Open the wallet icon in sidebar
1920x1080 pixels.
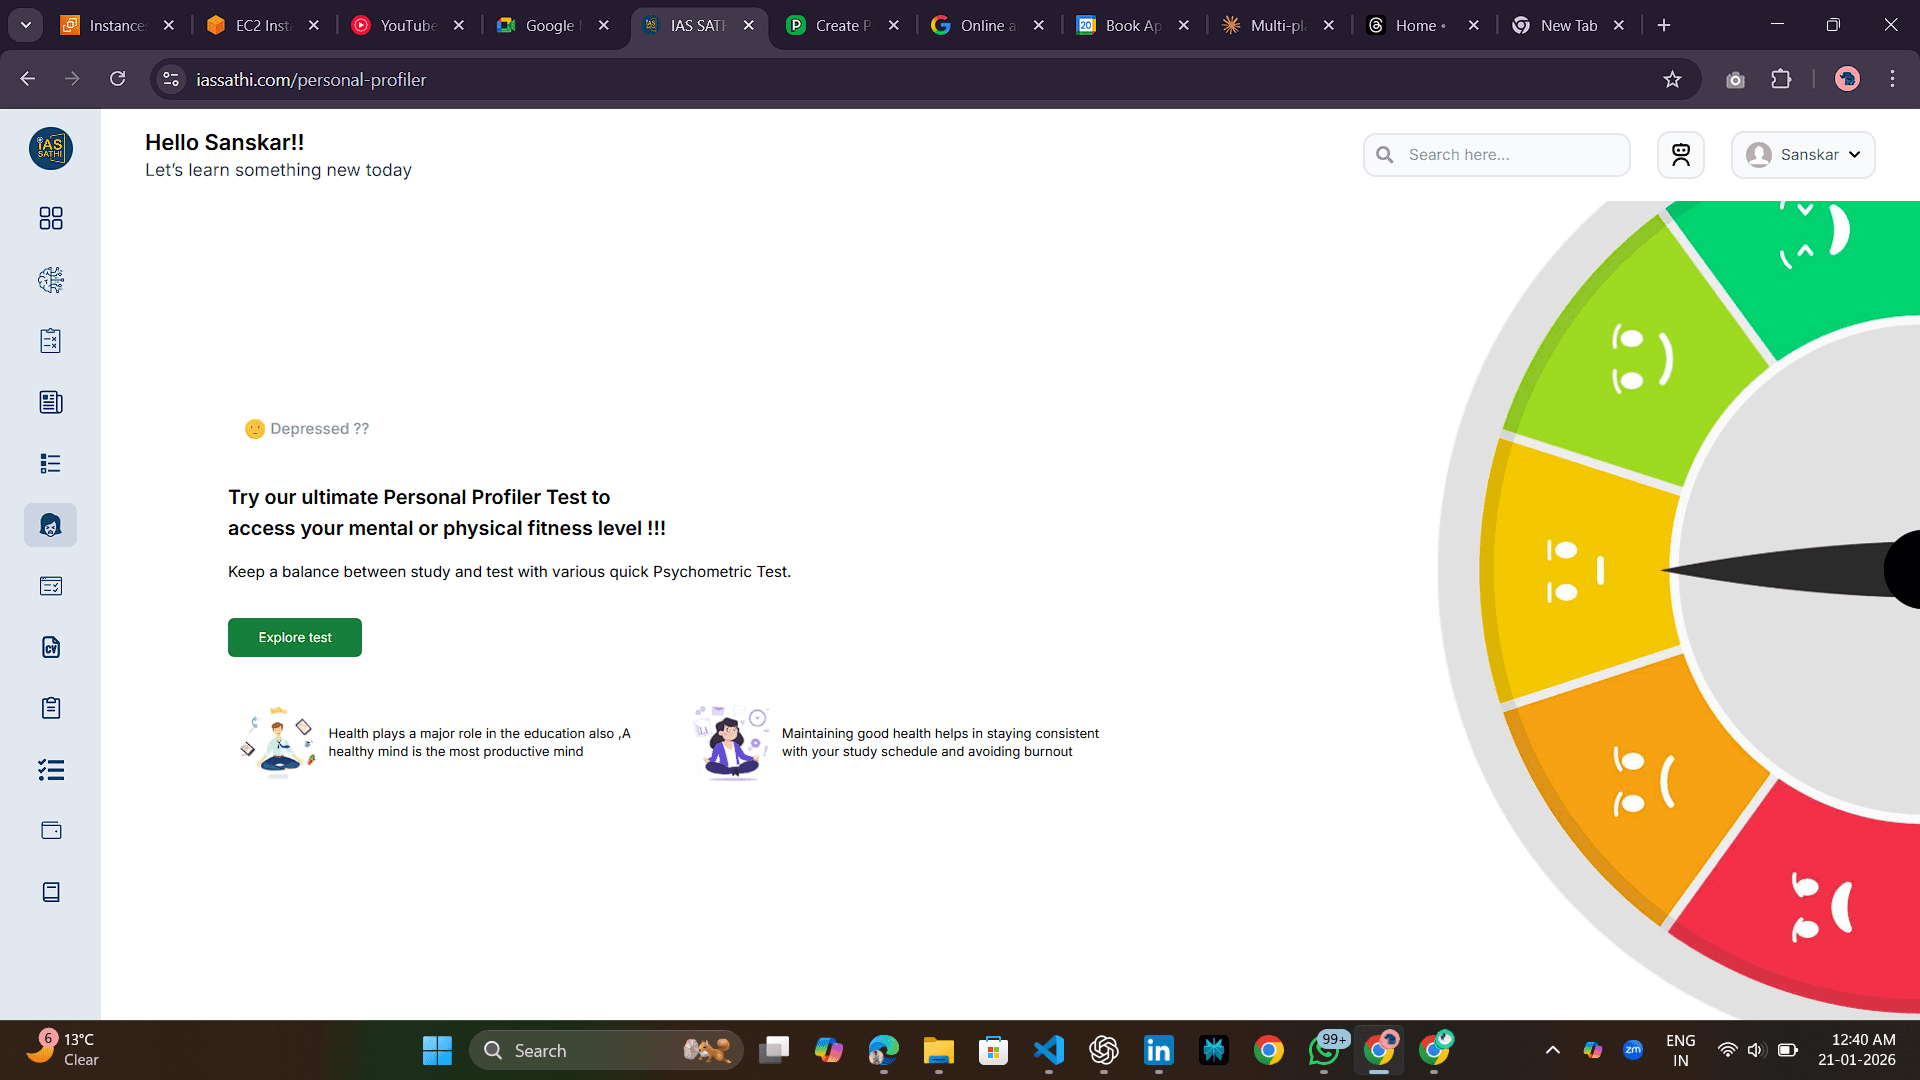[51, 830]
